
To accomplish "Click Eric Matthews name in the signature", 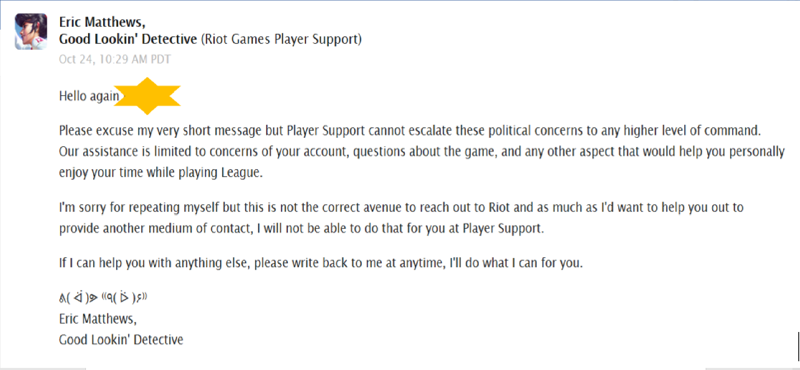I will click(98, 319).
